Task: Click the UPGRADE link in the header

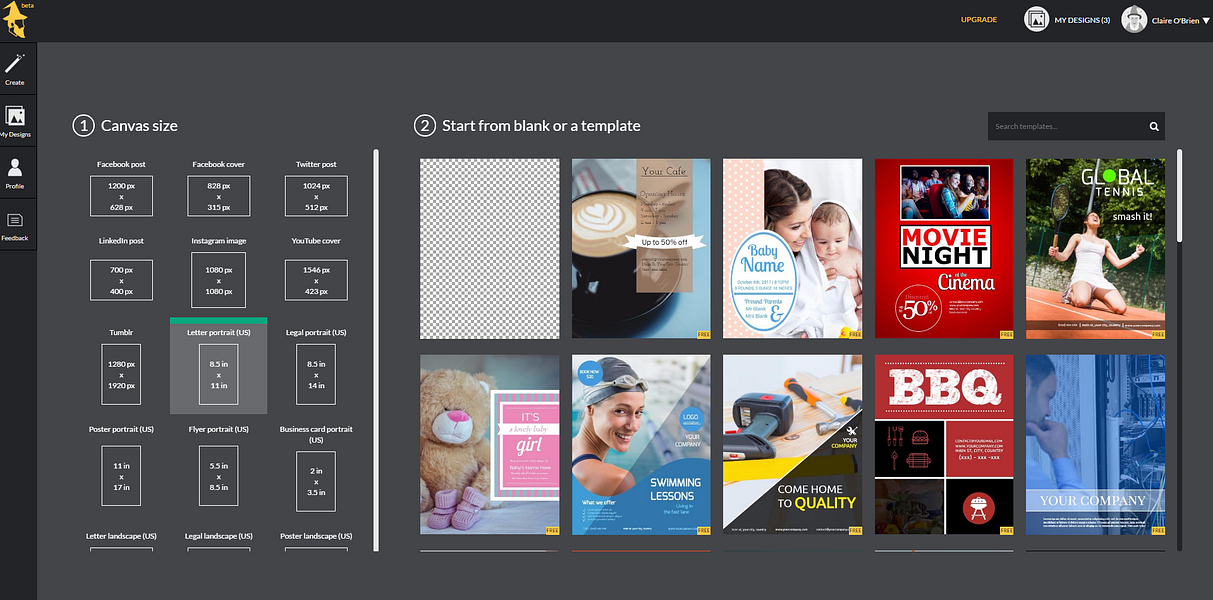Action: (x=977, y=19)
